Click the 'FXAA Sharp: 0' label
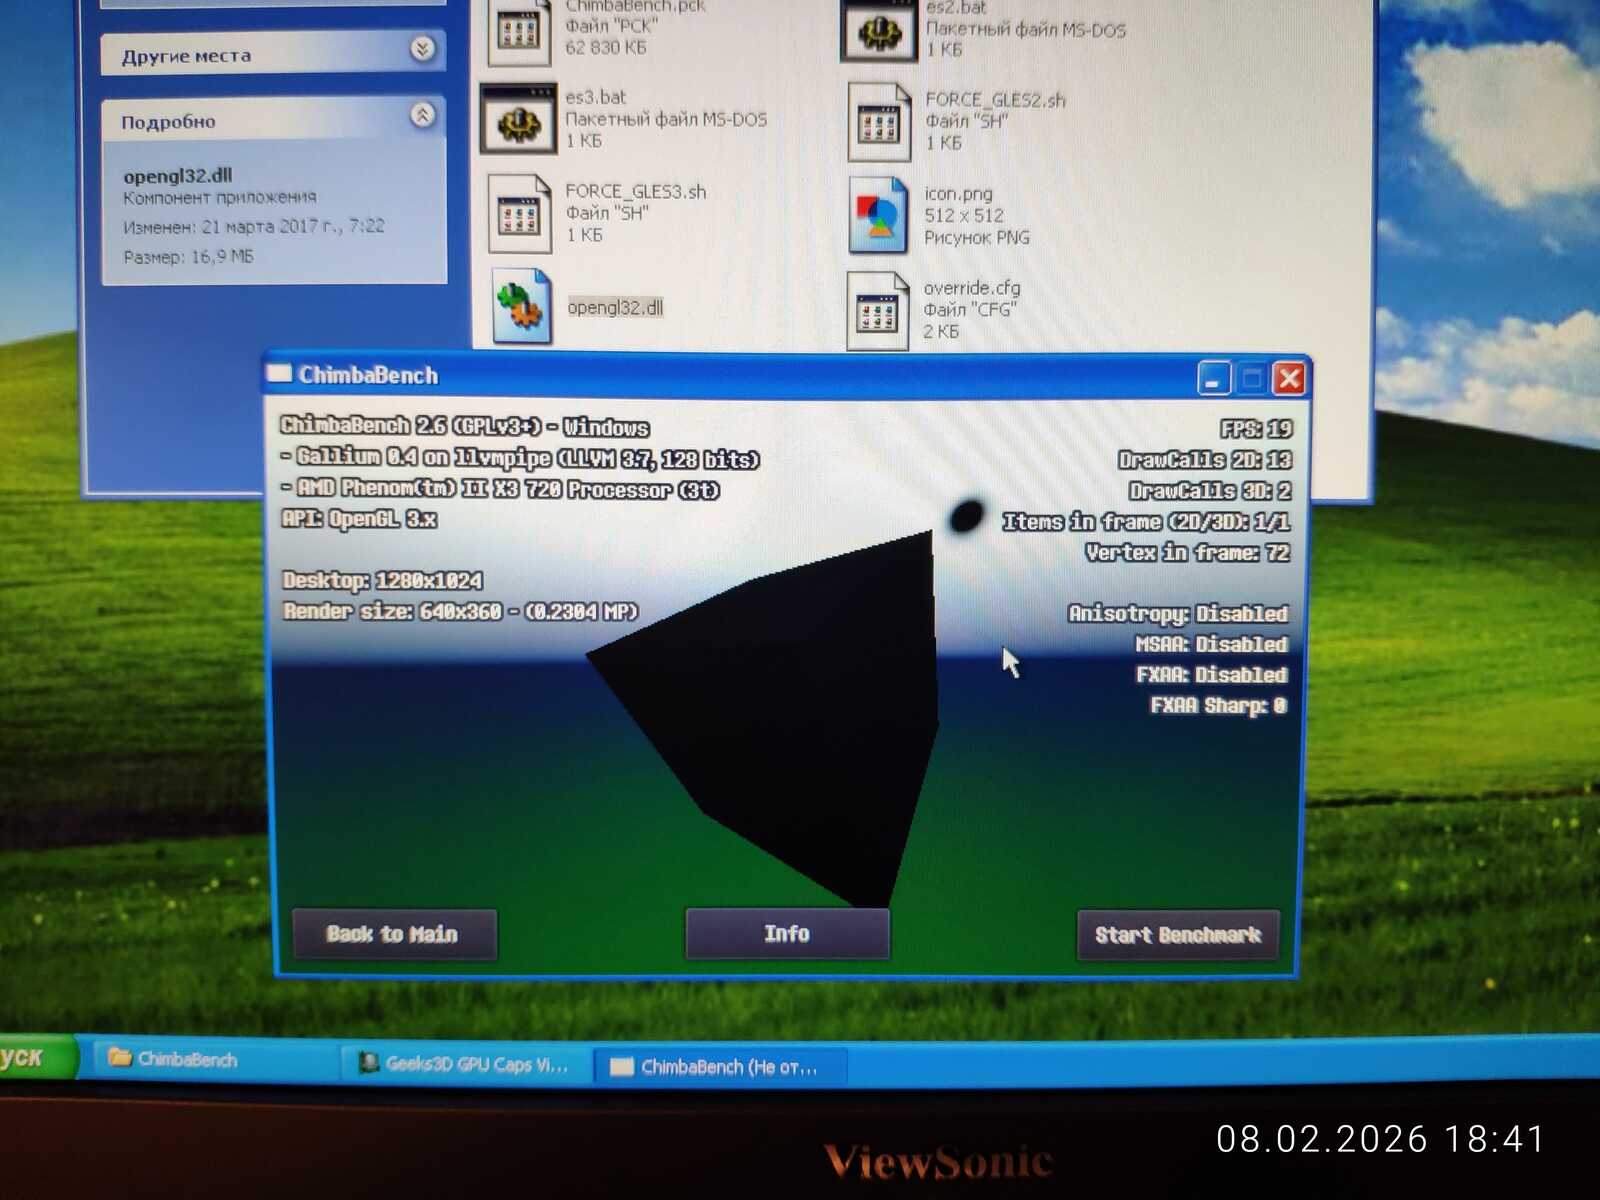This screenshot has width=1600, height=1200. coord(1218,706)
